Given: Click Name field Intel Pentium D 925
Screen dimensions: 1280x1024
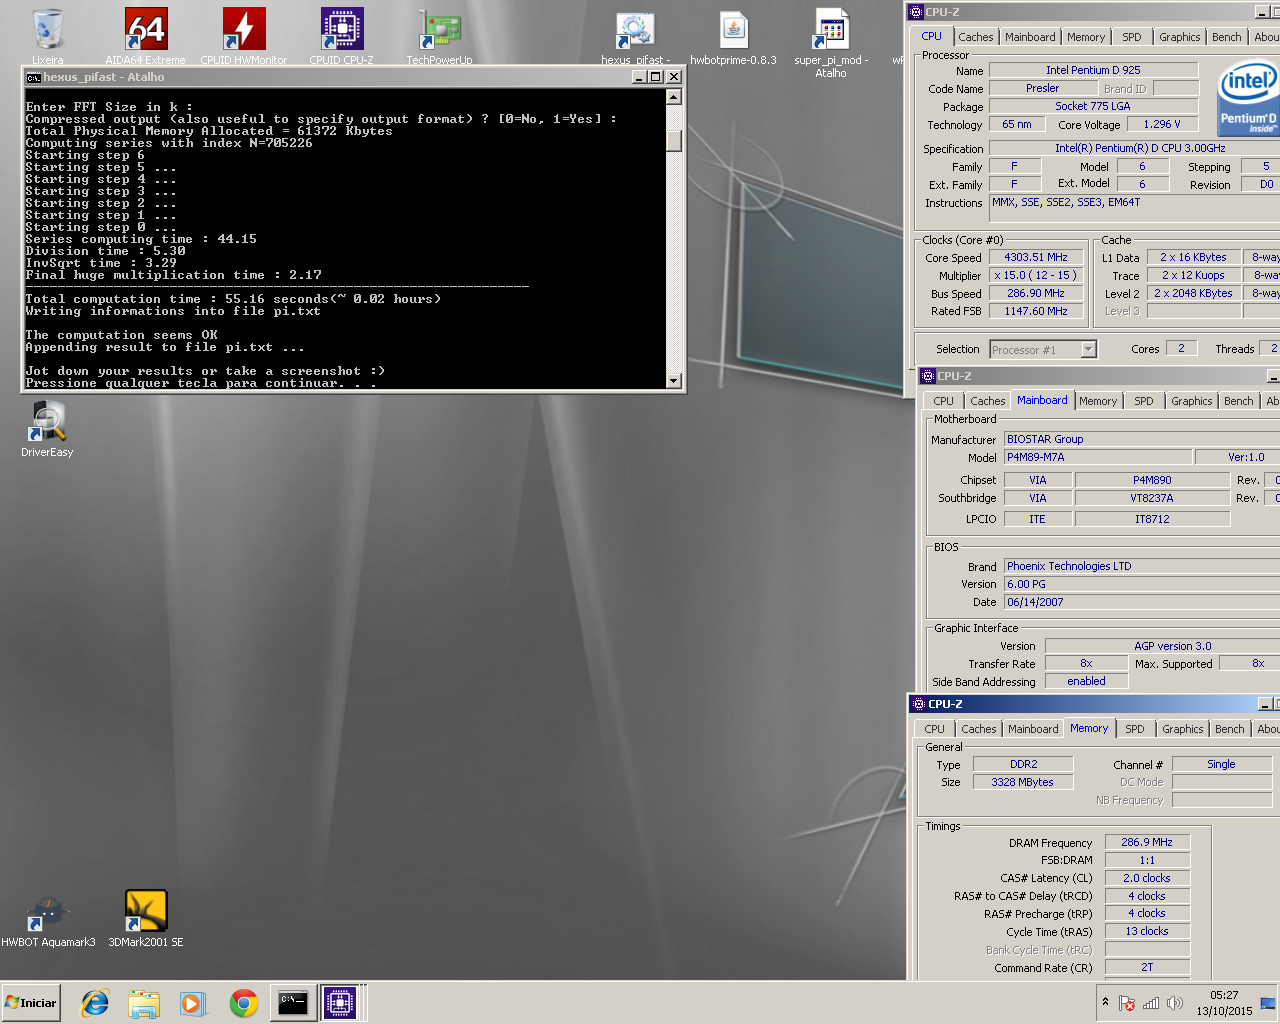Looking at the screenshot, I should click(1093, 70).
